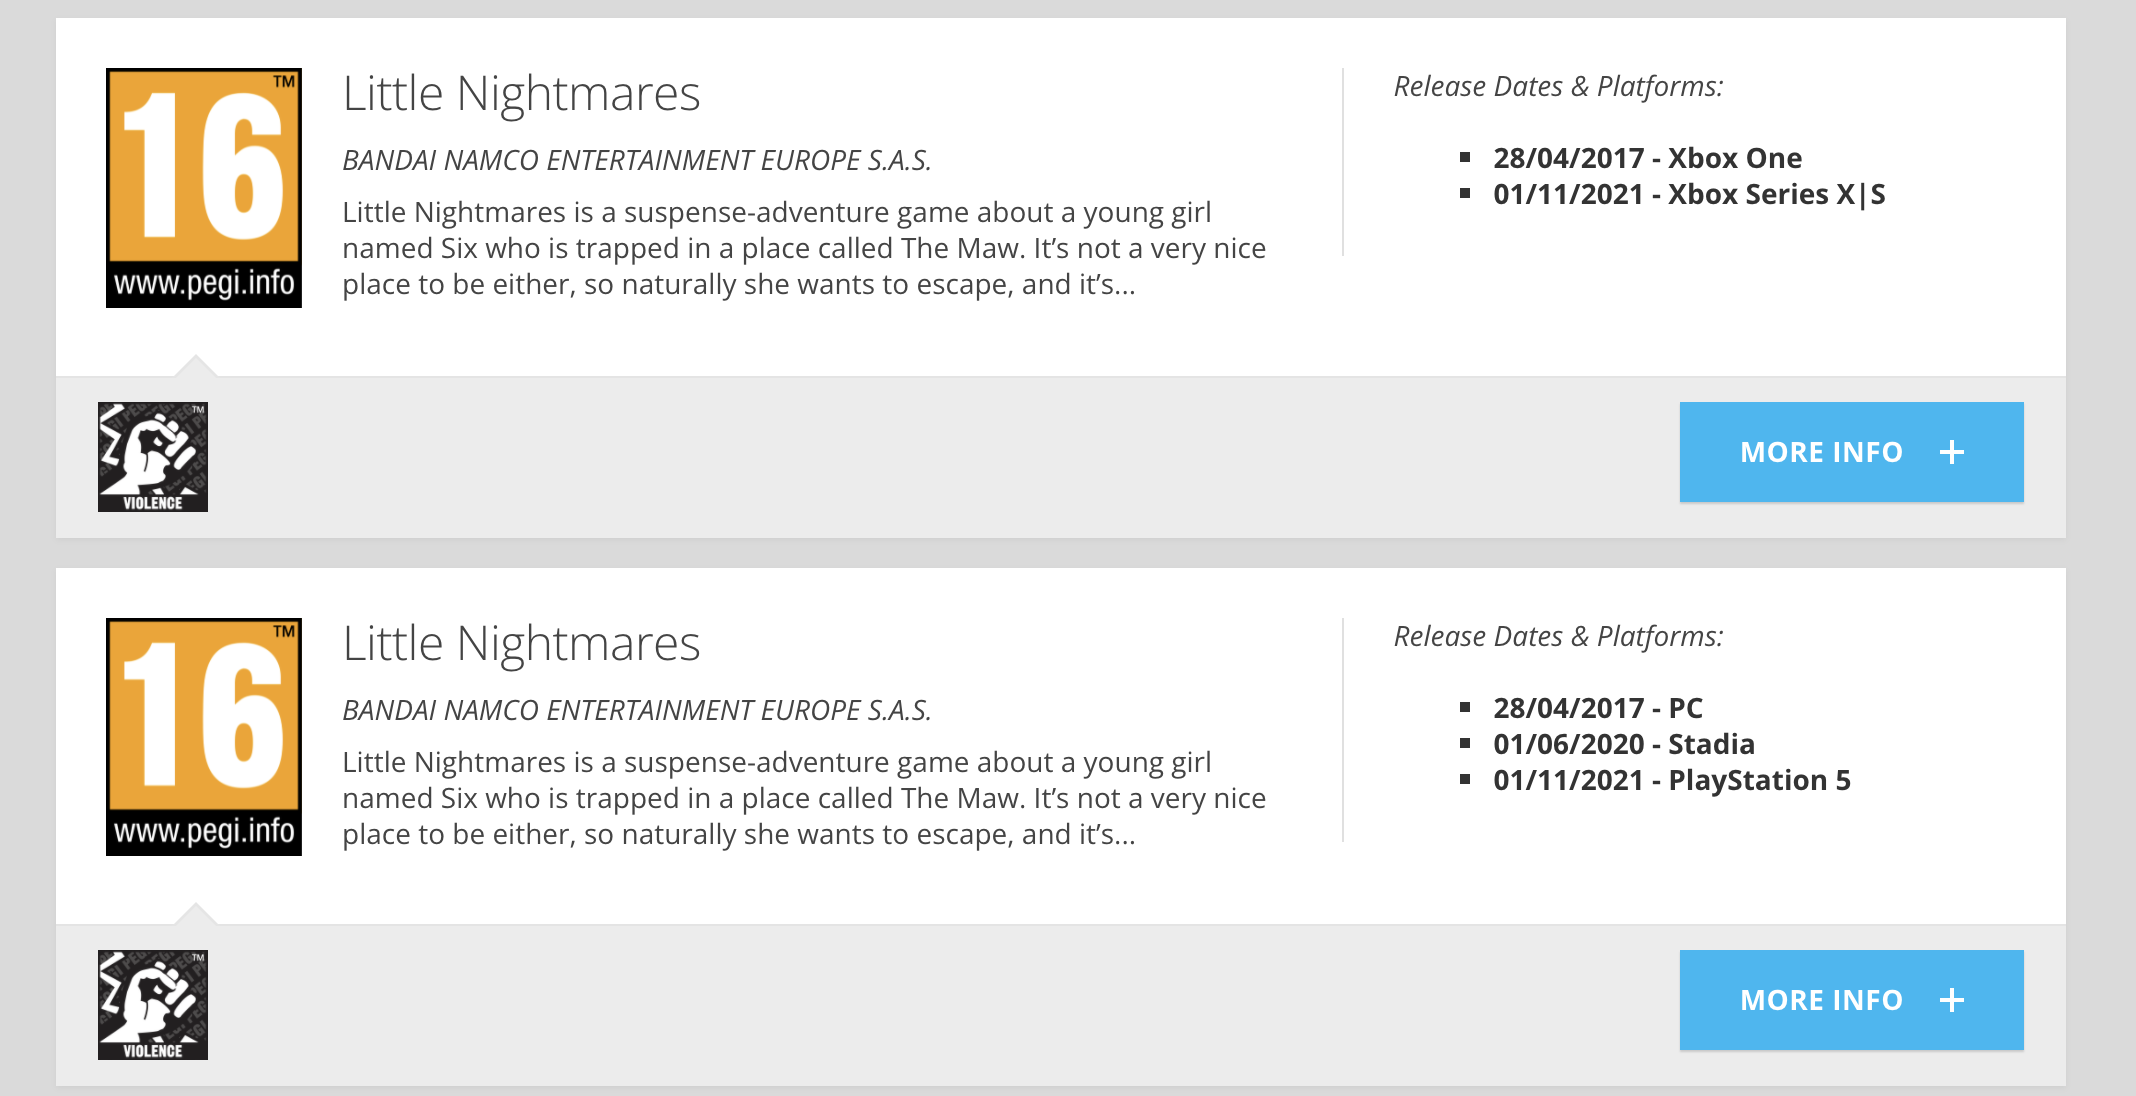Click game description text in second card
The height and width of the screenshot is (1096, 2136).
[804, 798]
